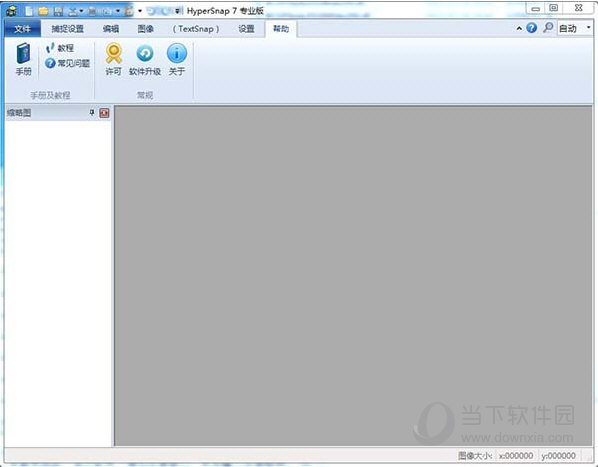
Task: Click the undo icon in quick toolbar
Action: 152,11
